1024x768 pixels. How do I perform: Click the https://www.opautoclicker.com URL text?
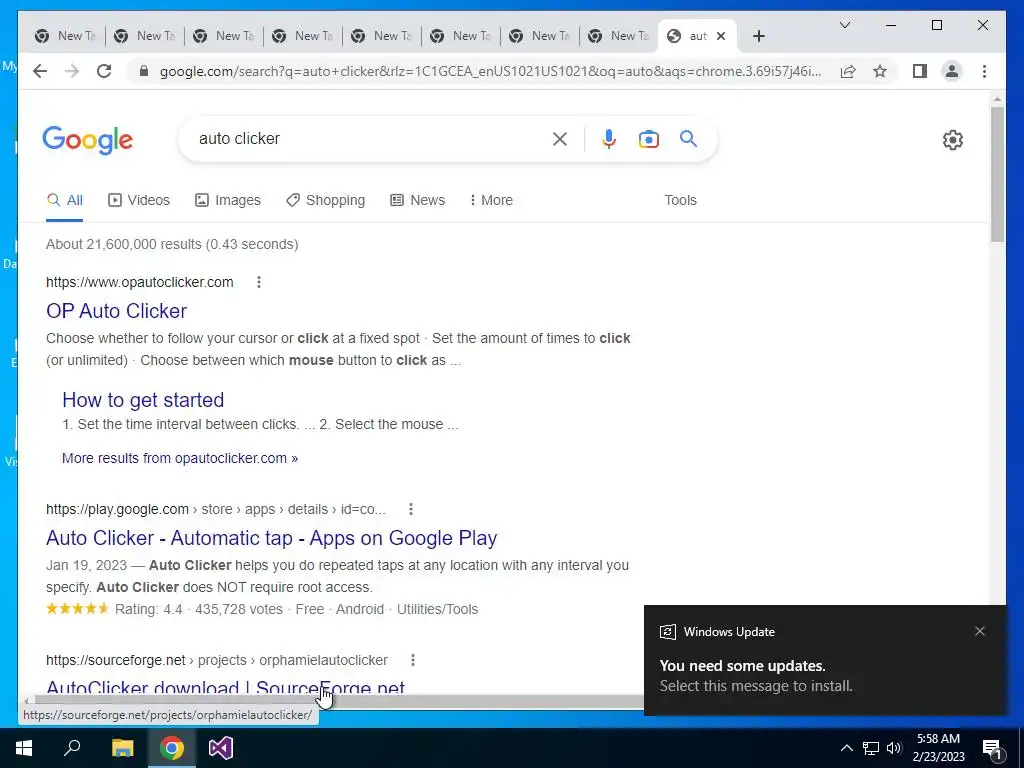pyautogui.click(x=139, y=282)
